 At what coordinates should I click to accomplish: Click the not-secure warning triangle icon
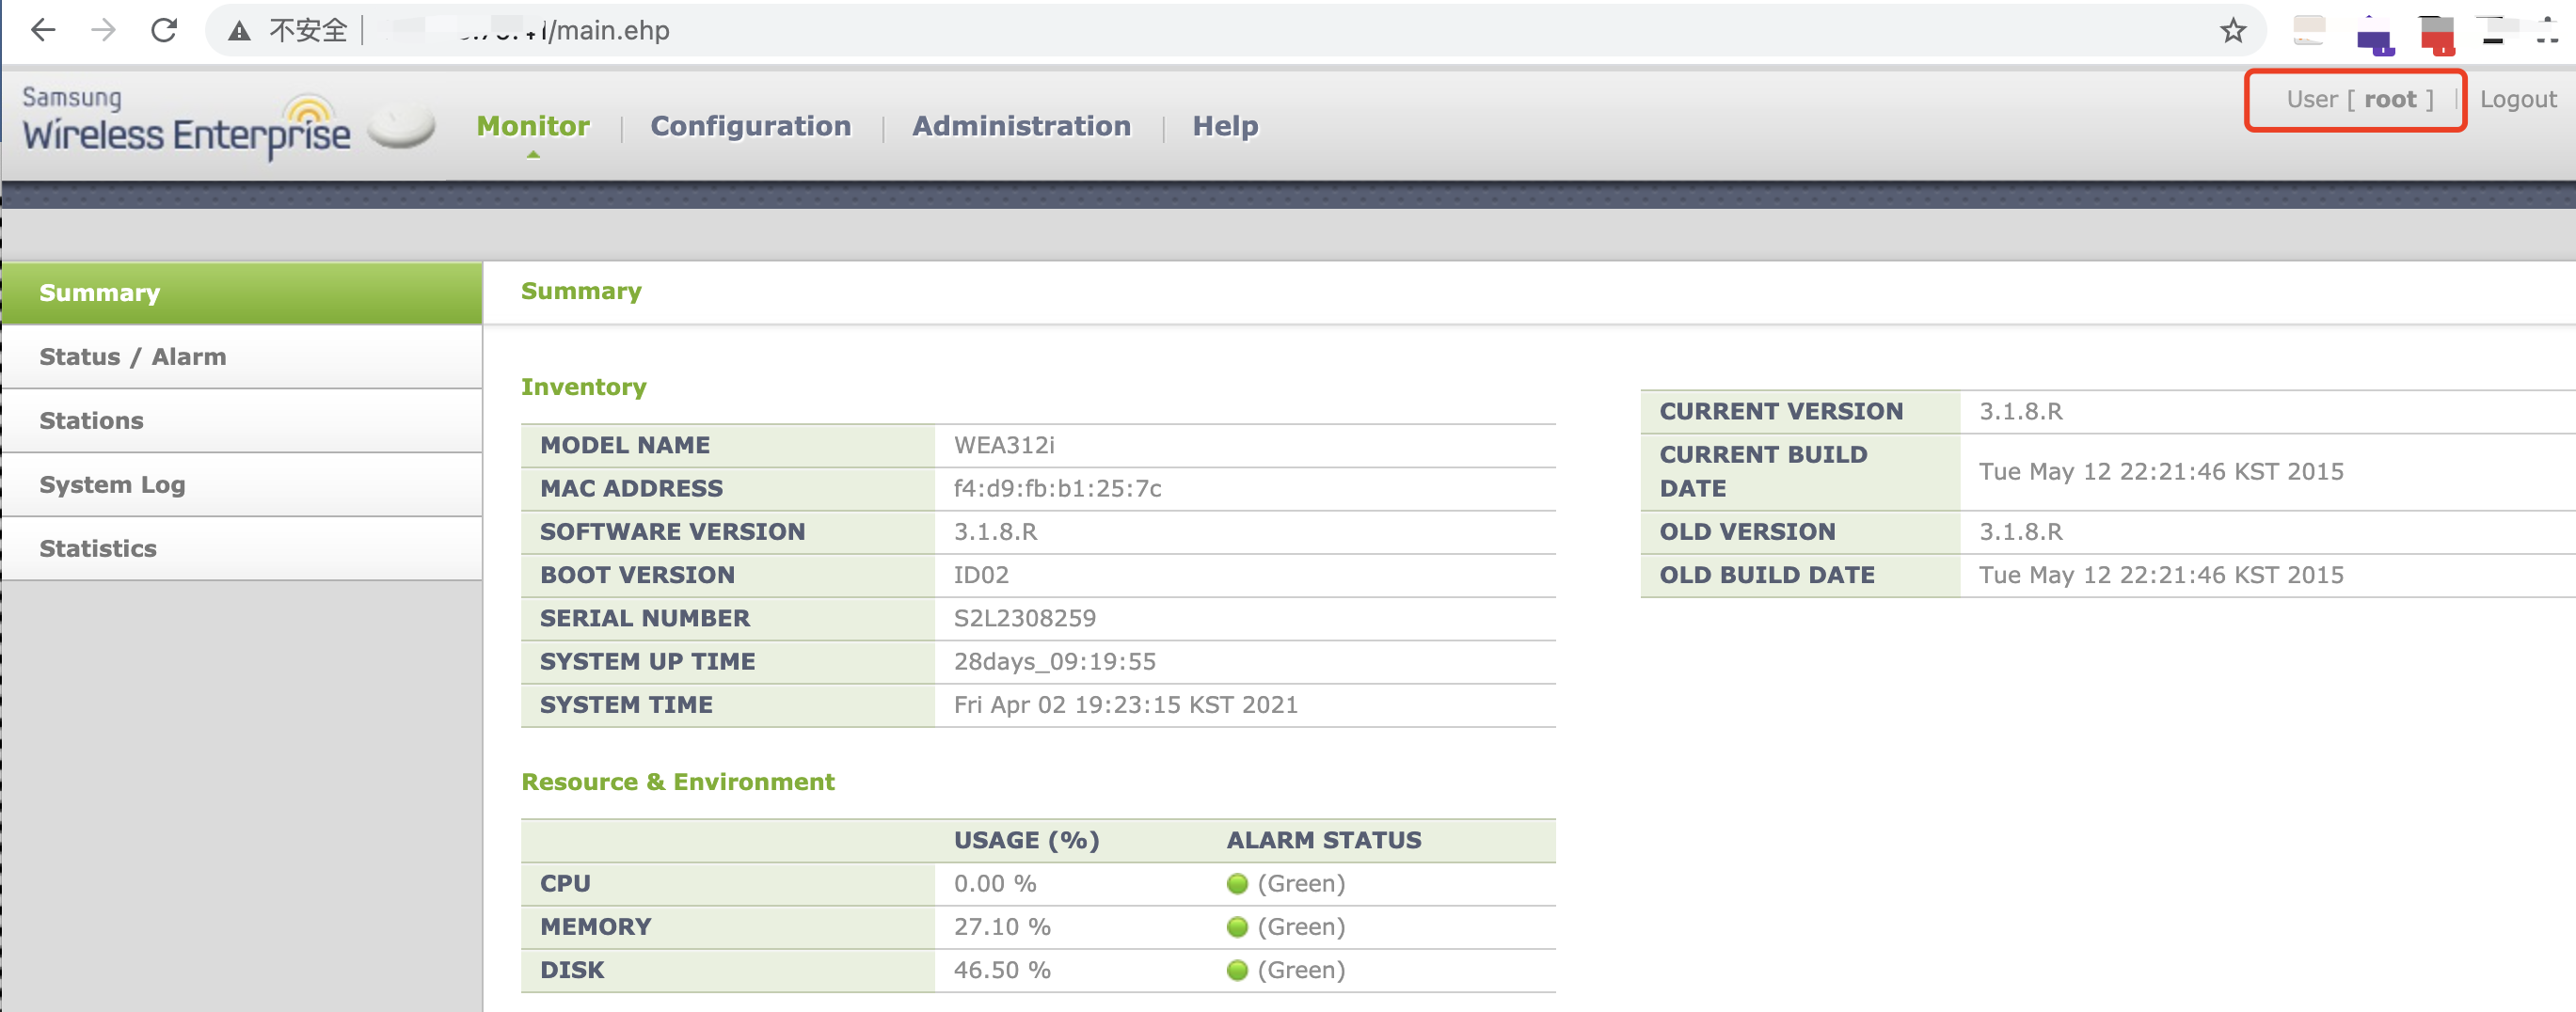click(x=239, y=31)
